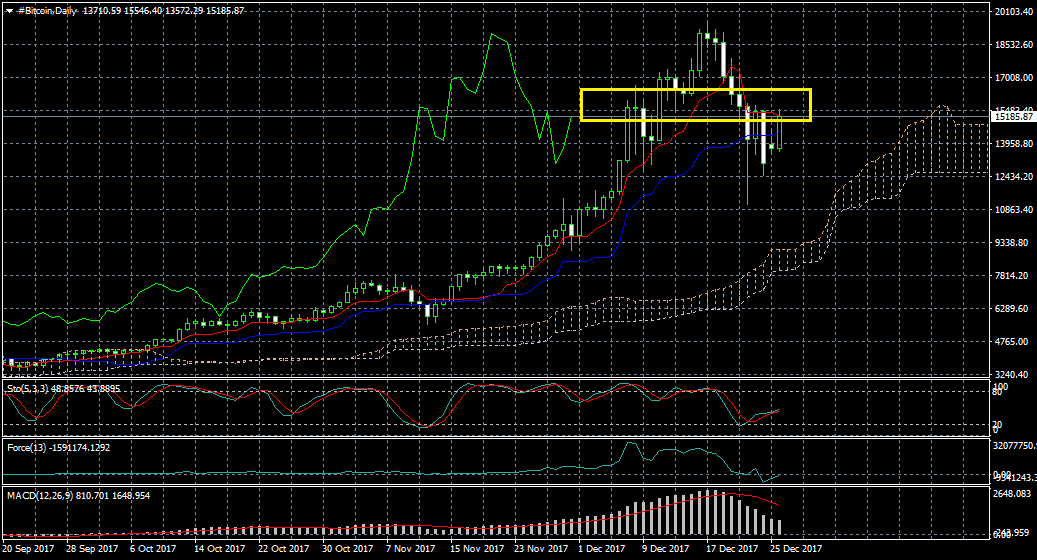Select the yellow rectangle drawn on the chart
This screenshot has width=1037, height=560.
click(695, 90)
